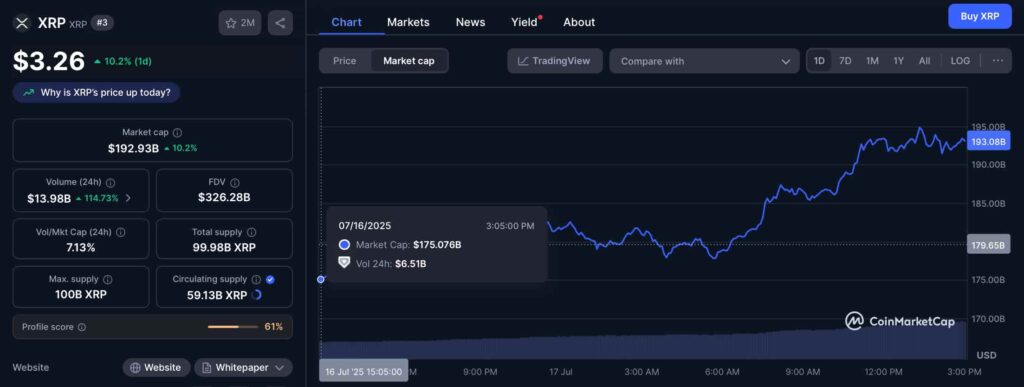This screenshot has width=1024, height=387.
Task: Click the info icon beside Market cap
Action: pyautogui.click(x=178, y=132)
